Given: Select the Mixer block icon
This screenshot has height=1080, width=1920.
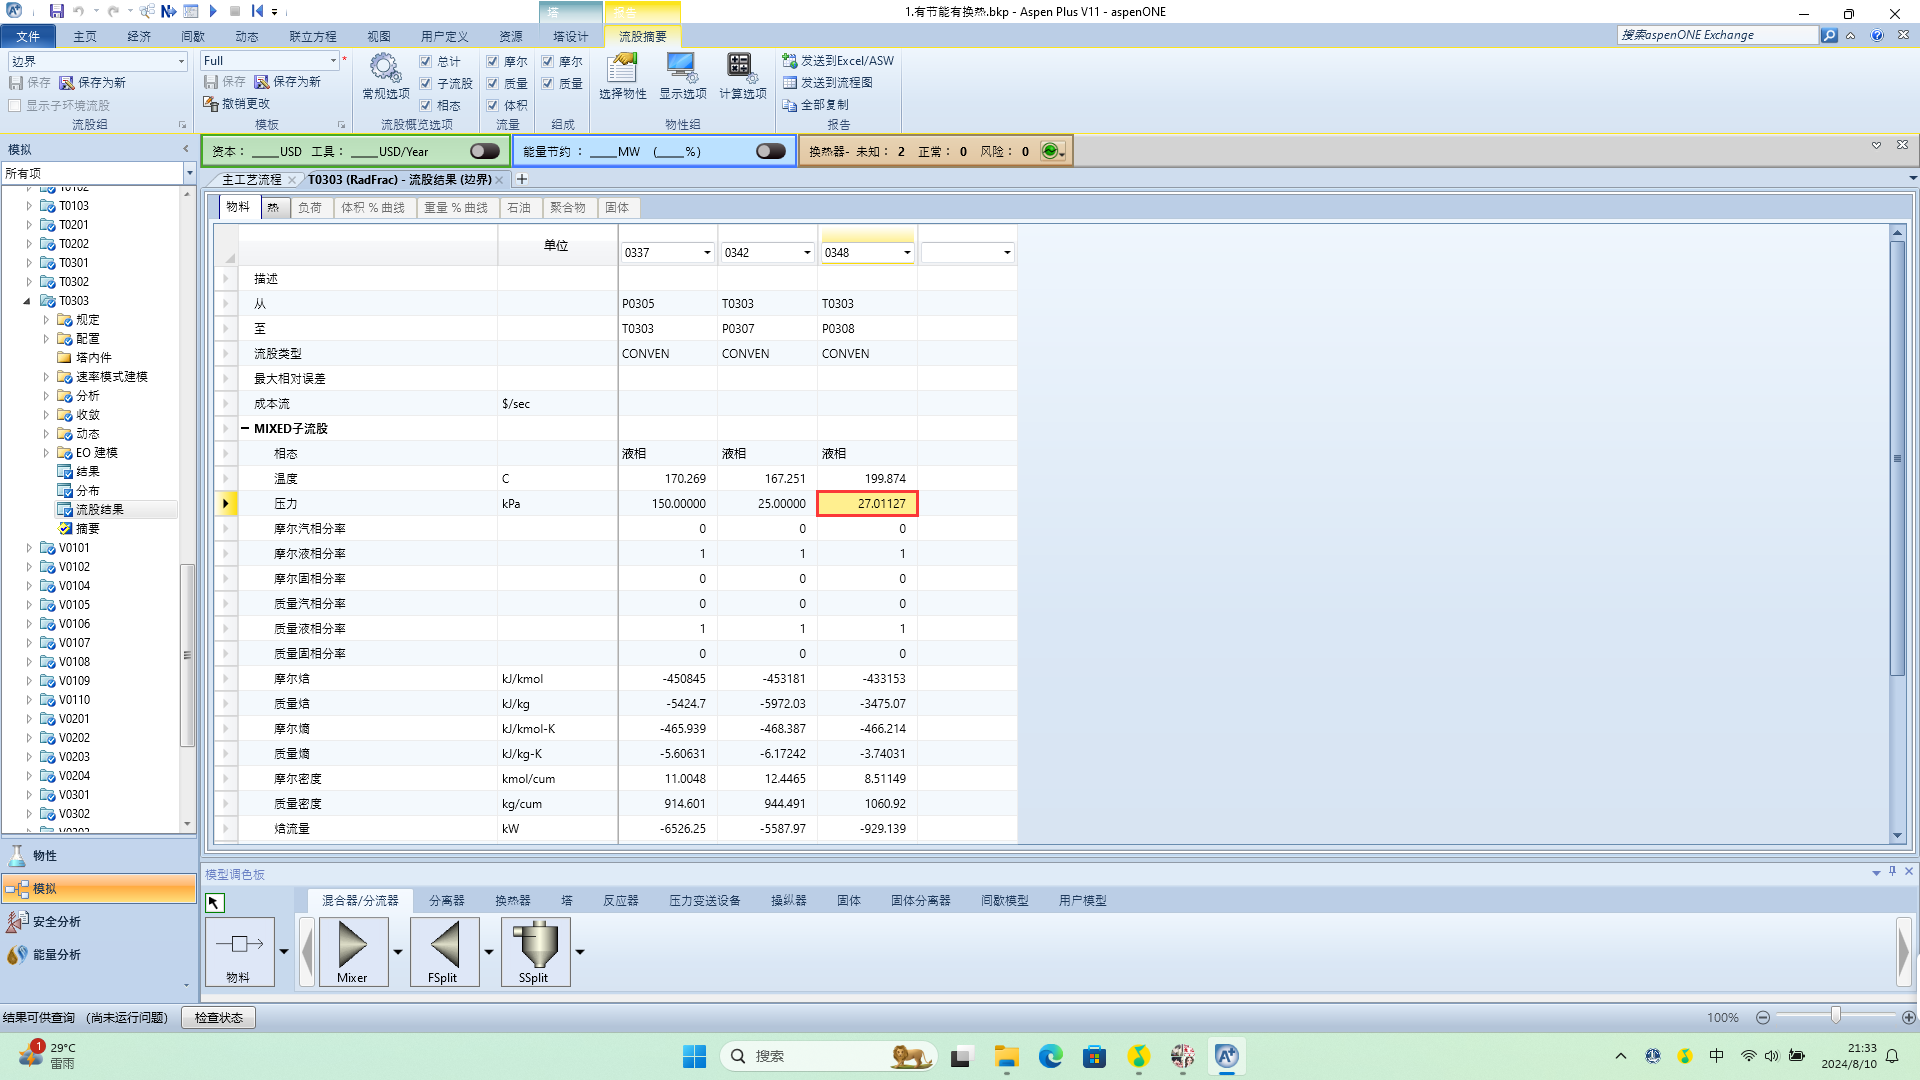Looking at the screenshot, I should click(x=352, y=945).
